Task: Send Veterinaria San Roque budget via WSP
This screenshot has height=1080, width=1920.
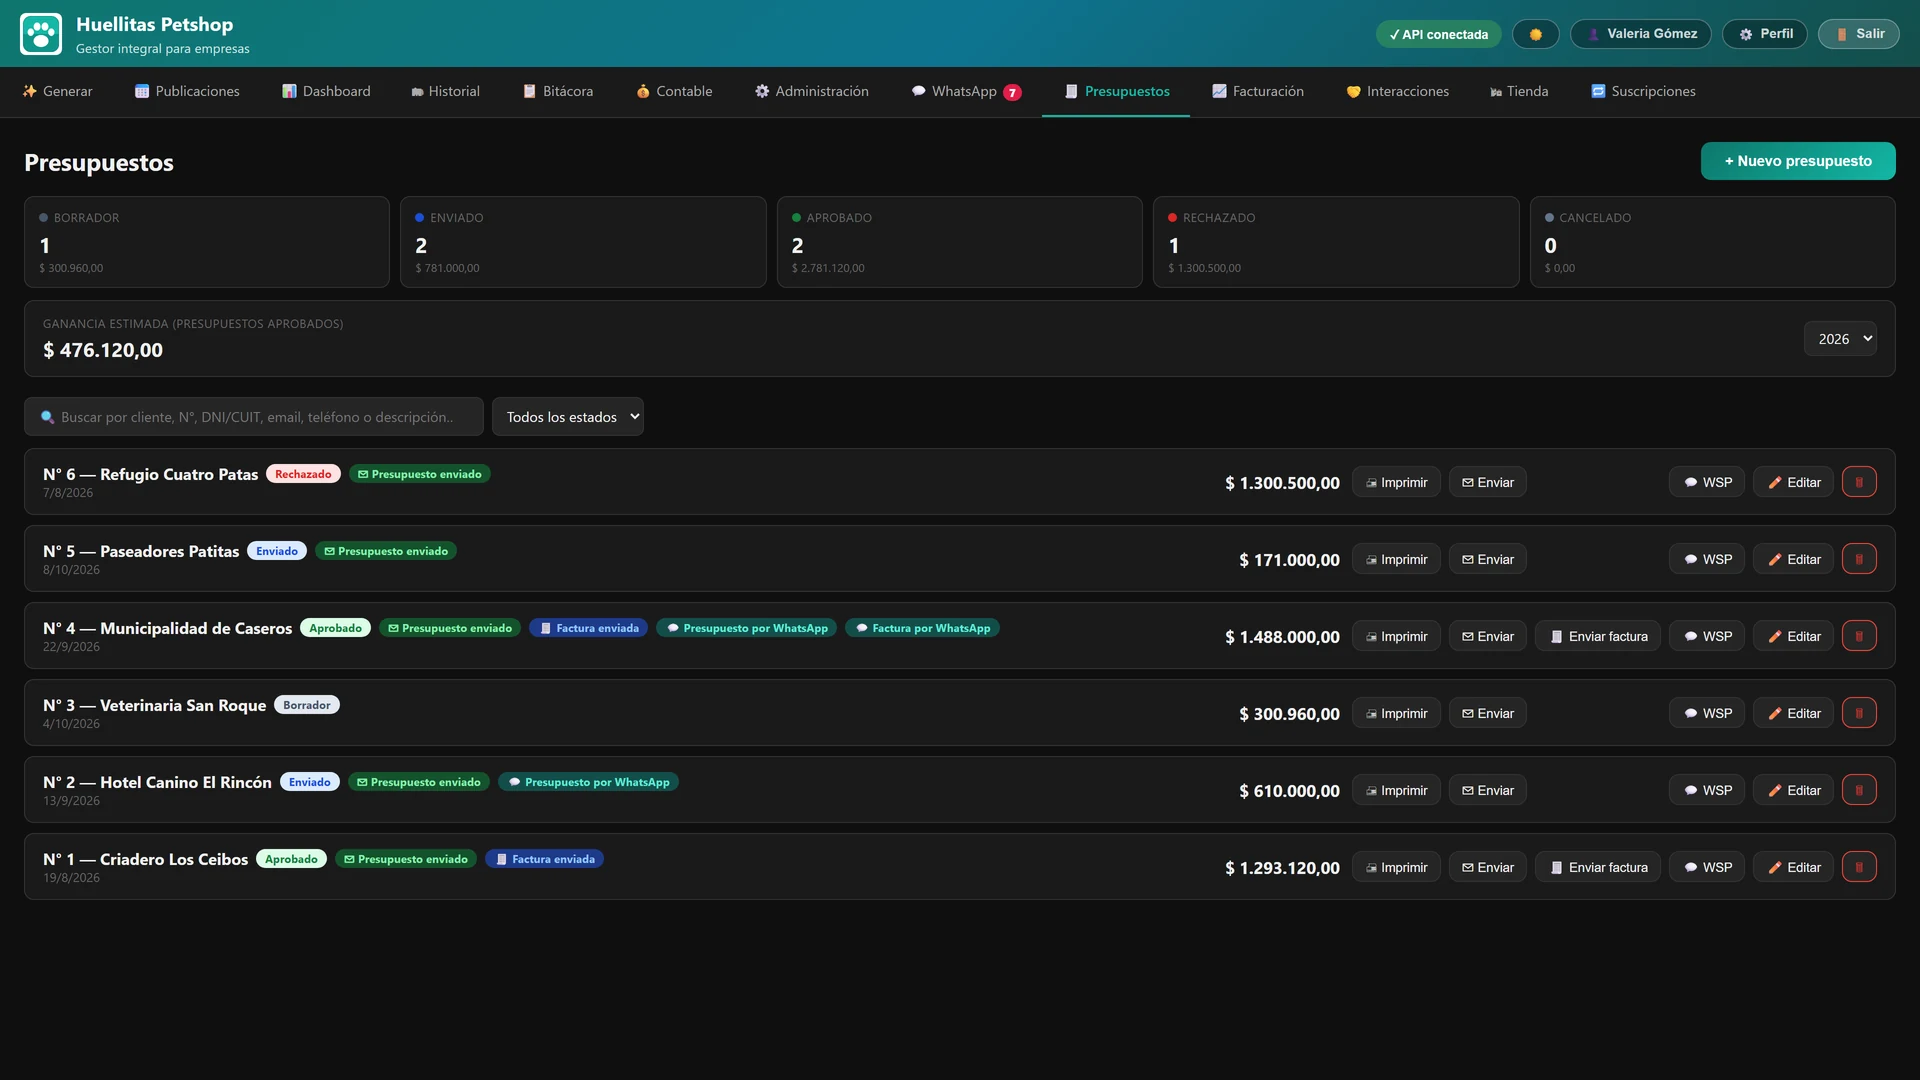Action: pos(1706,713)
